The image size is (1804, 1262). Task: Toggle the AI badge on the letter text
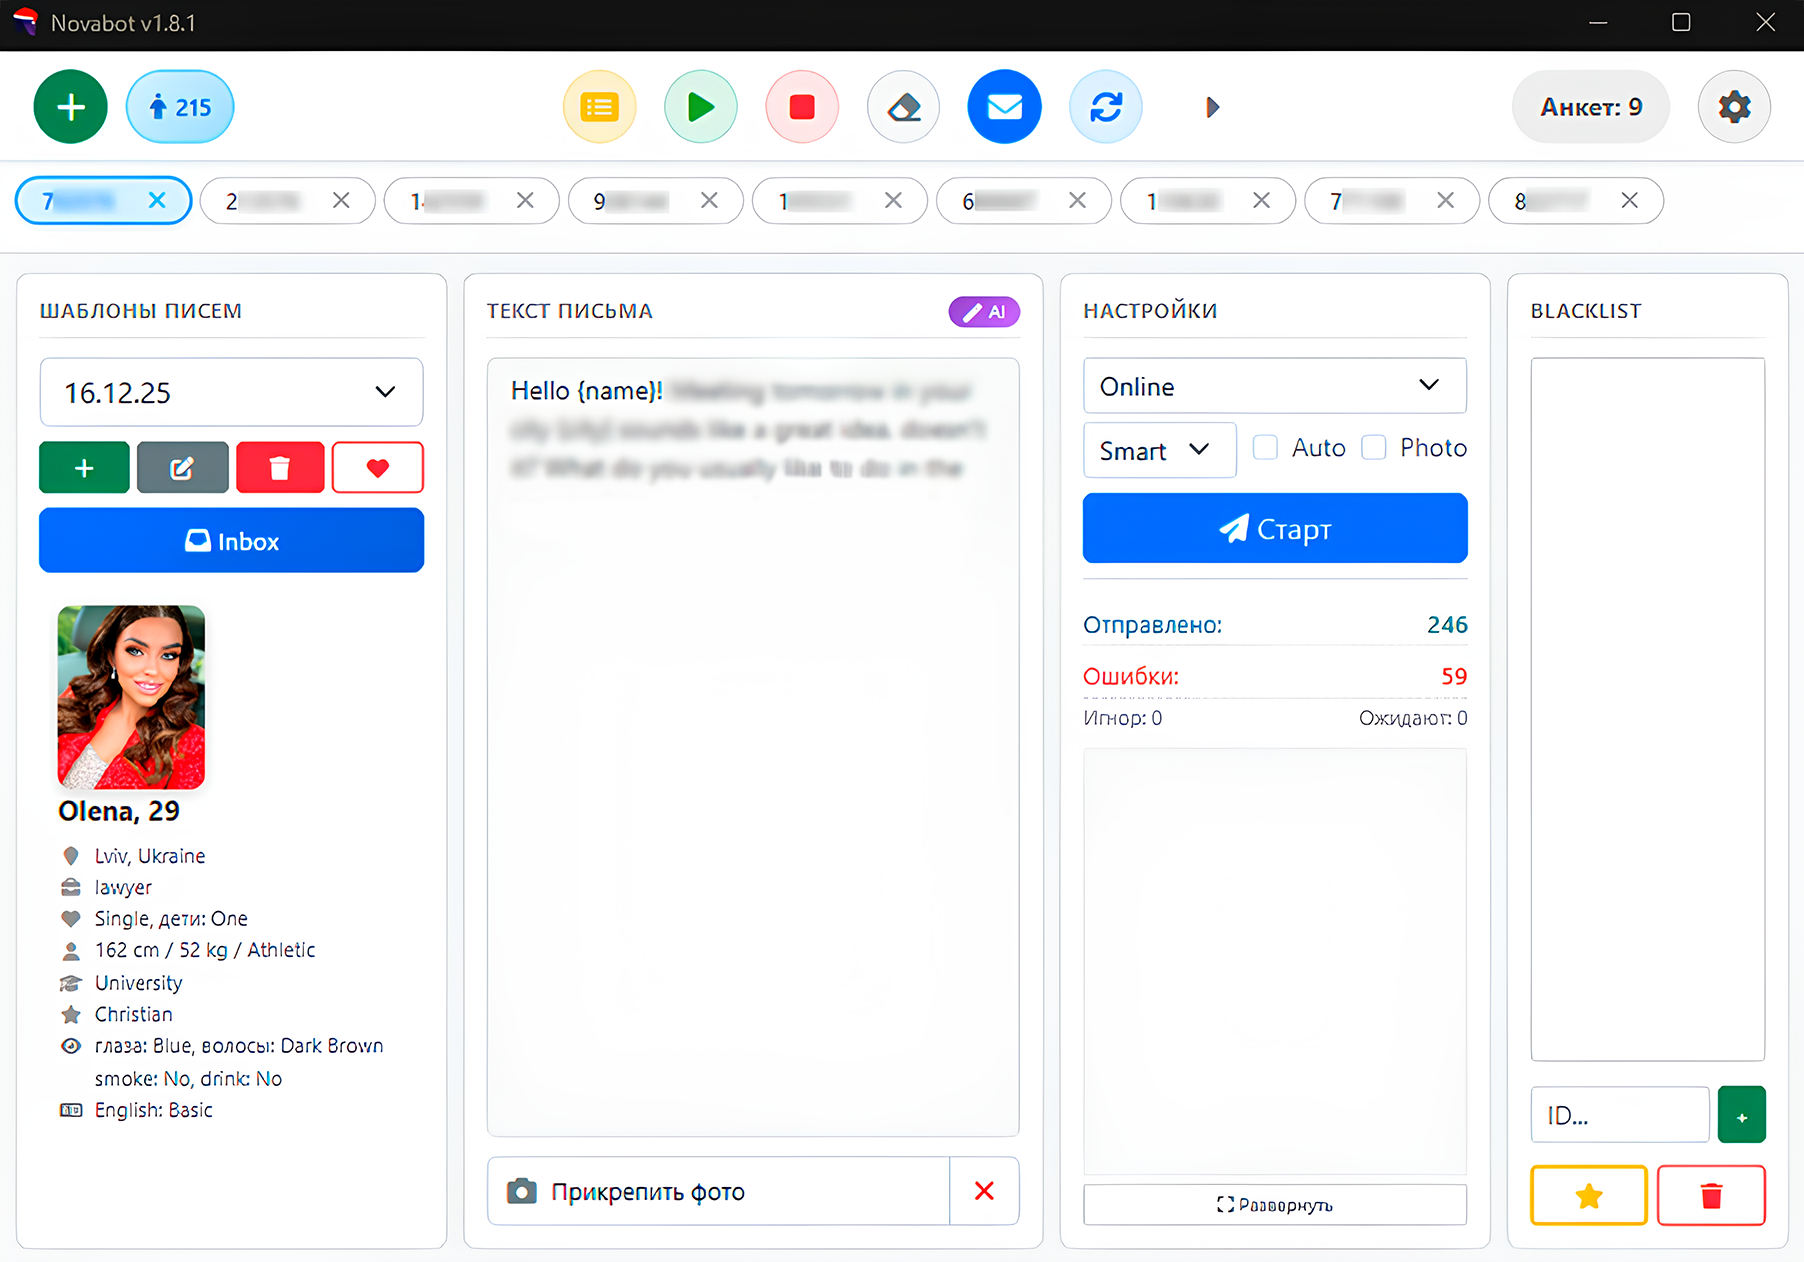pyautogui.click(x=984, y=311)
